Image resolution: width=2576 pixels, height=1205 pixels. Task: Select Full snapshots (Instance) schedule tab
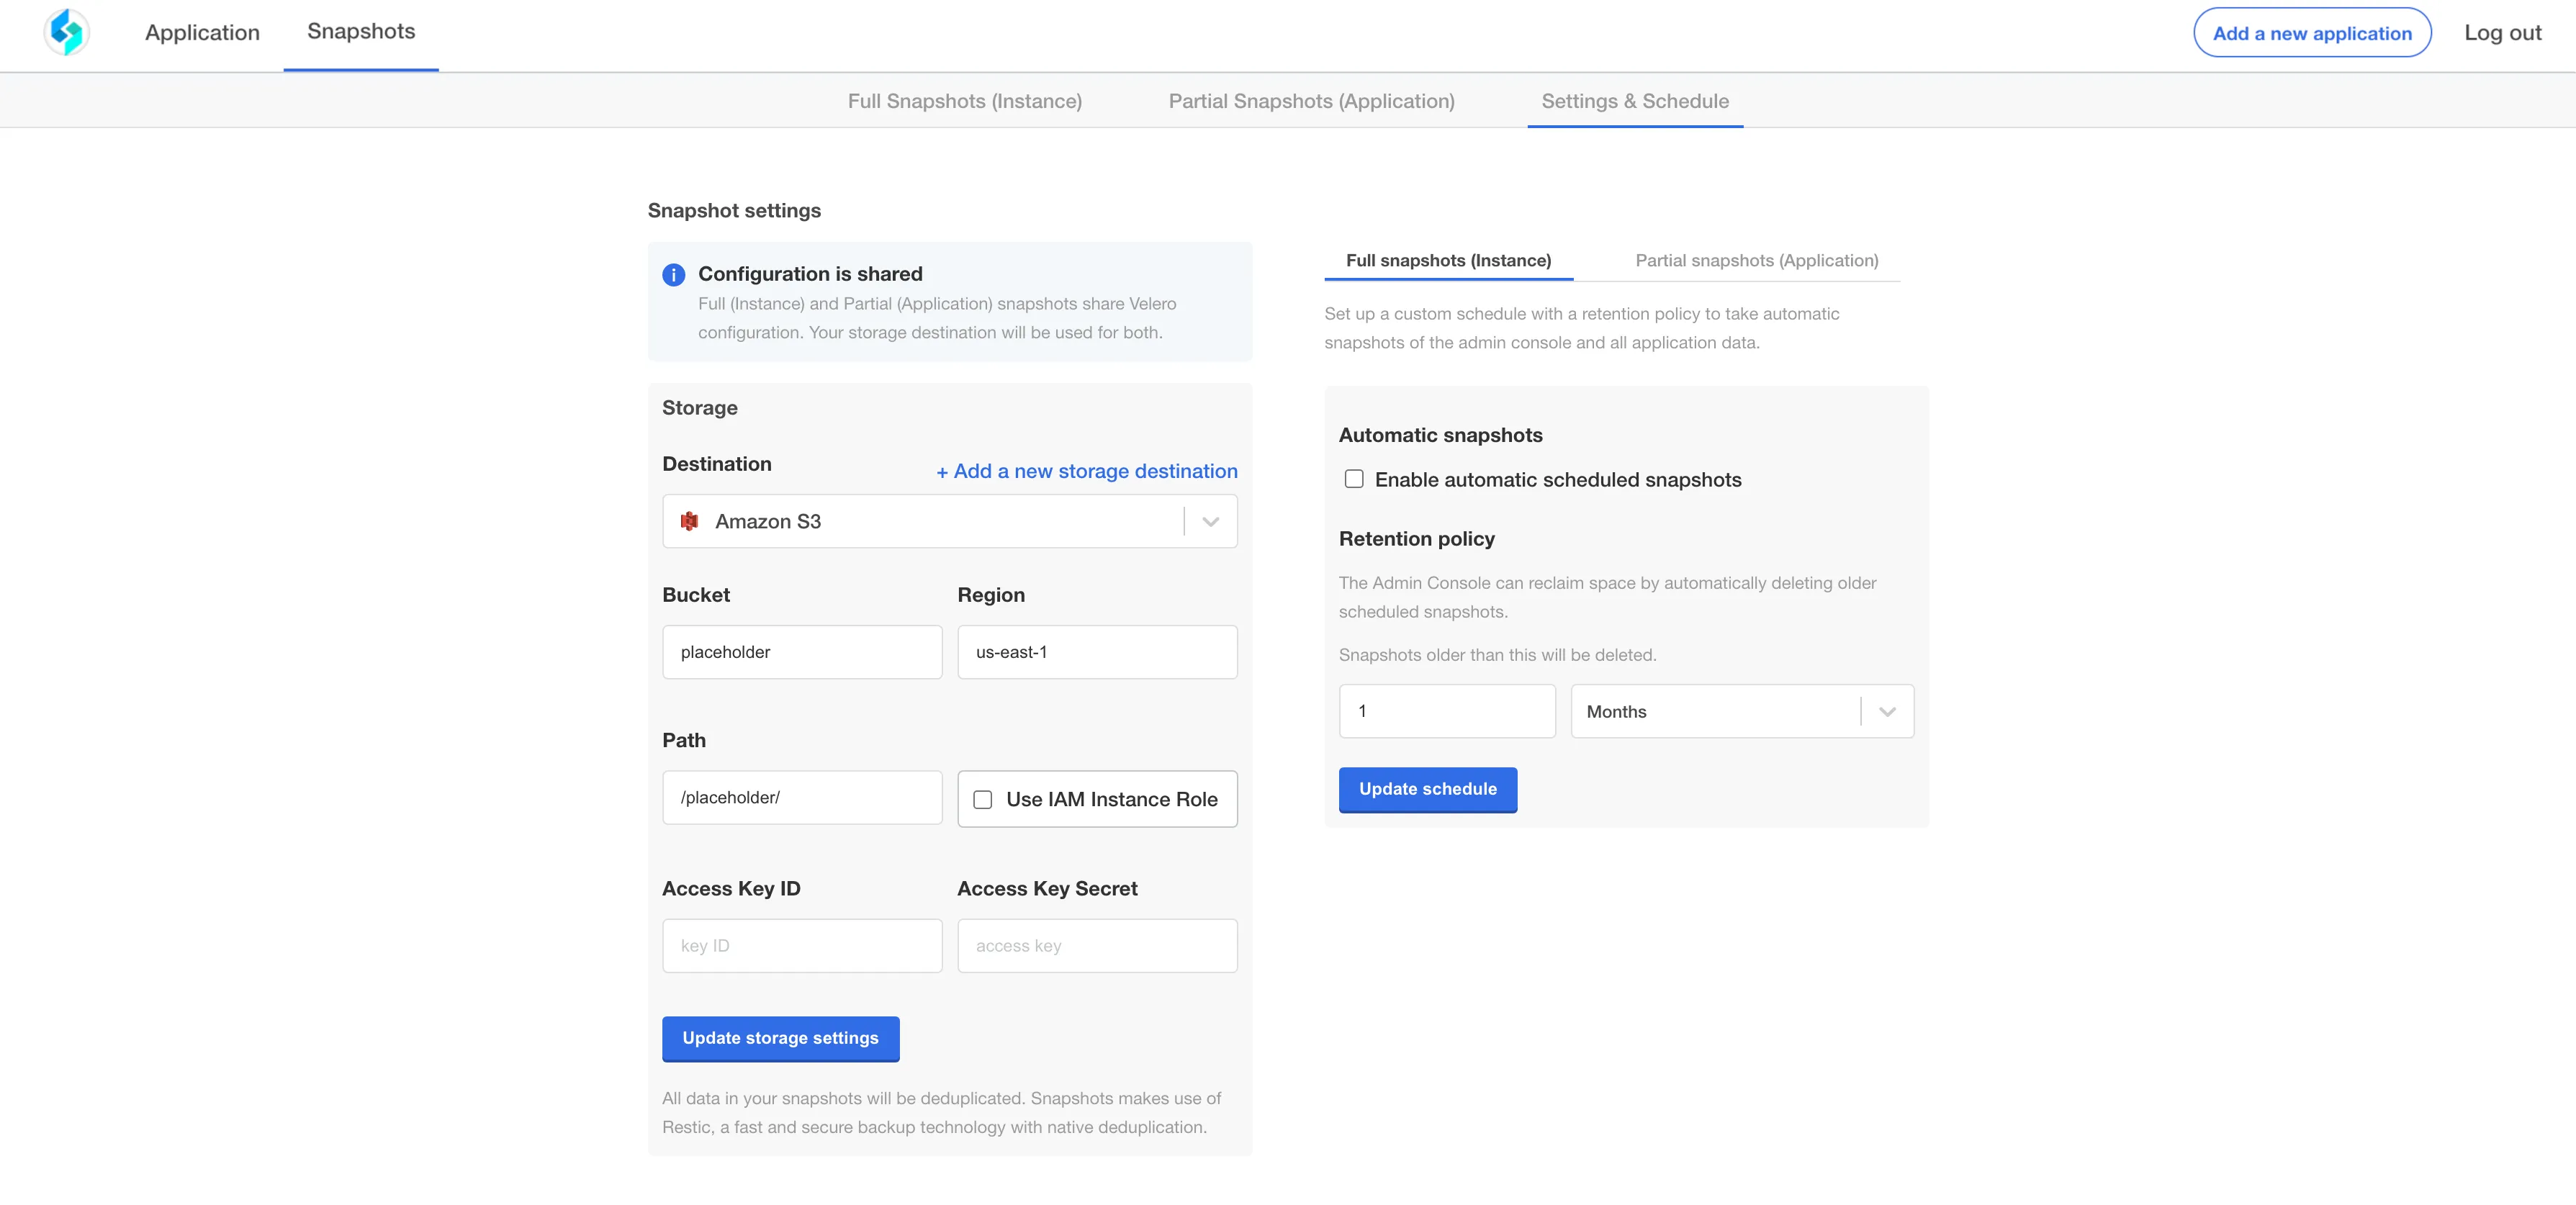1448,260
